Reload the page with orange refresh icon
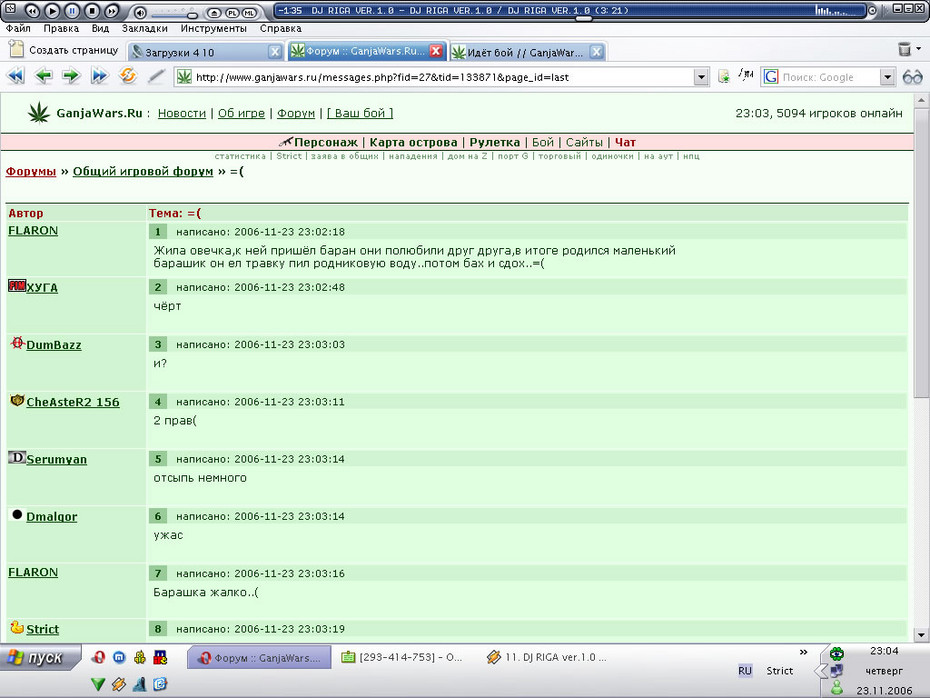Screen dimensions: 930x698 pos(128,76)
